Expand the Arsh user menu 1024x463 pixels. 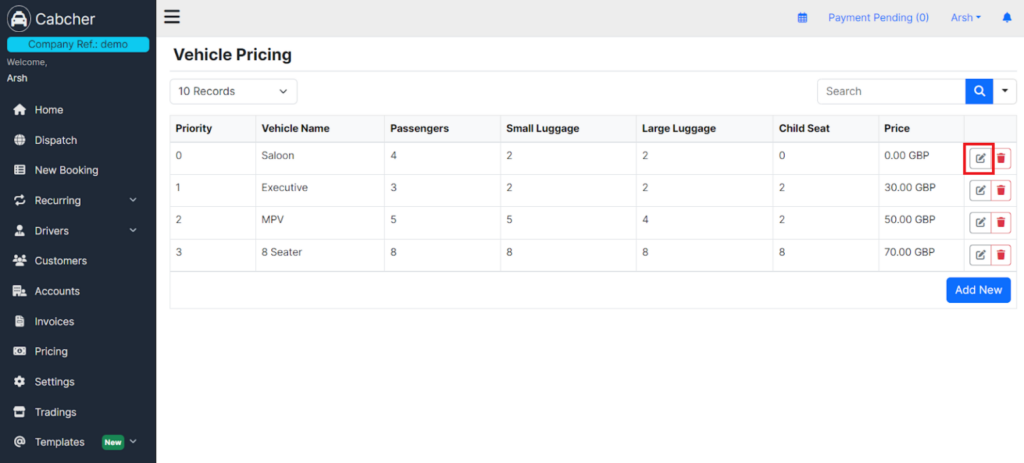point(965,18)
